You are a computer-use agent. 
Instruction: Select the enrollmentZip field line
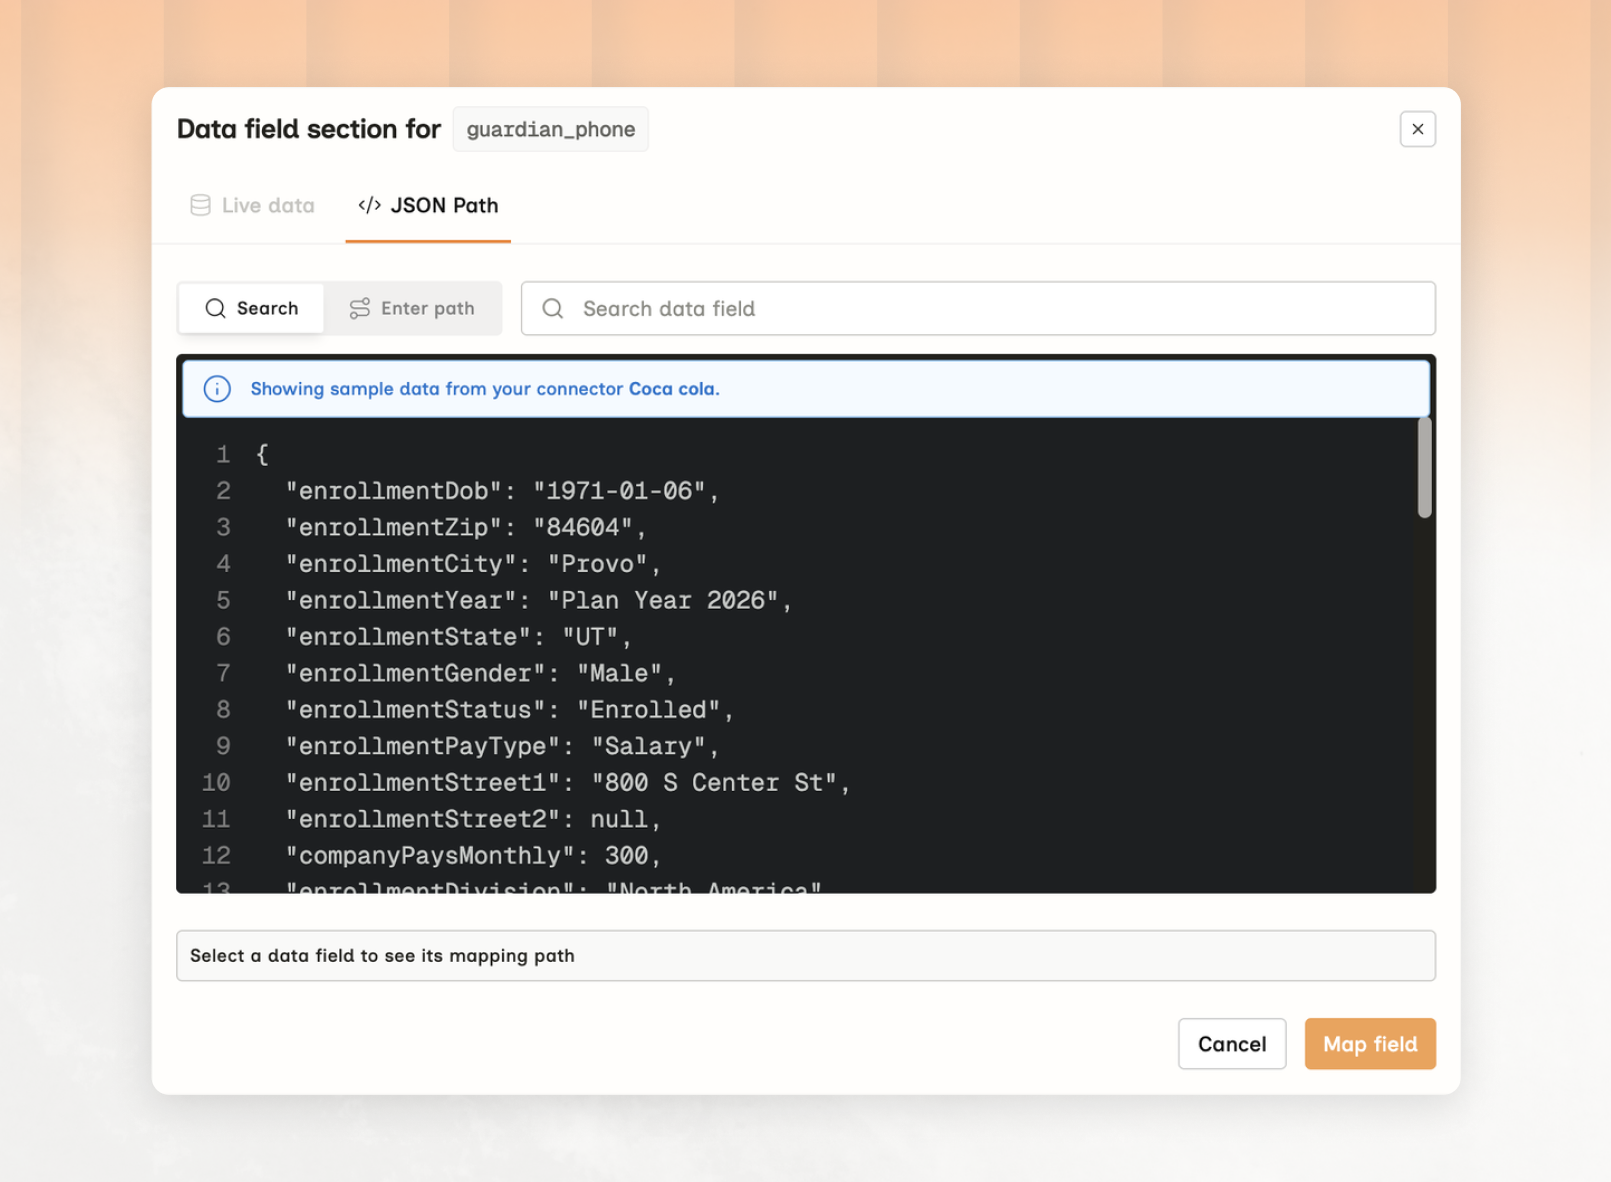[466, 527]
